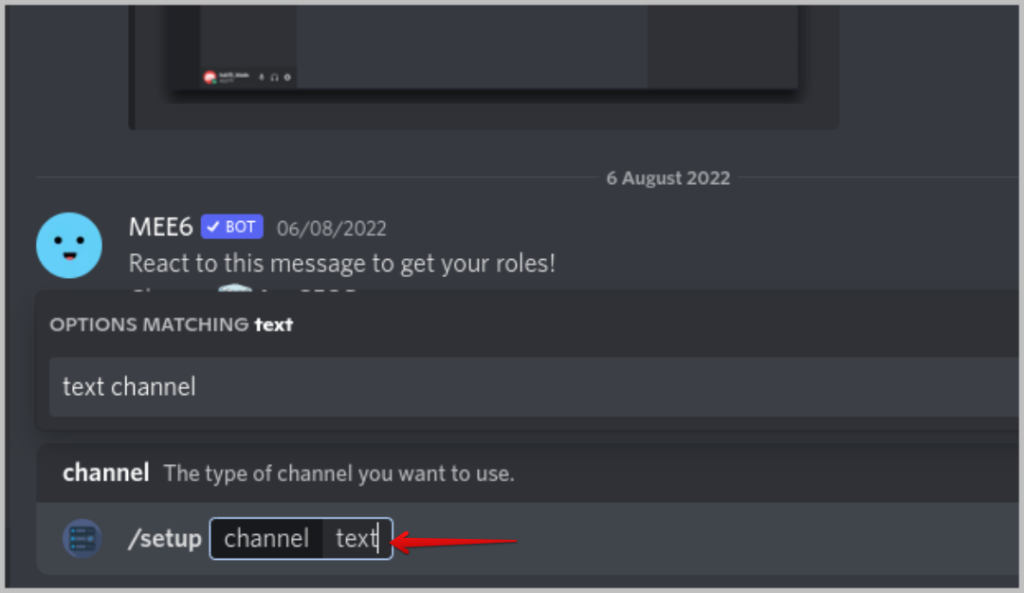Viewport: 1024px width, 593px height.
Task: Click the verified BOT badge next to MEE6
Action: [x=232, y=227]
